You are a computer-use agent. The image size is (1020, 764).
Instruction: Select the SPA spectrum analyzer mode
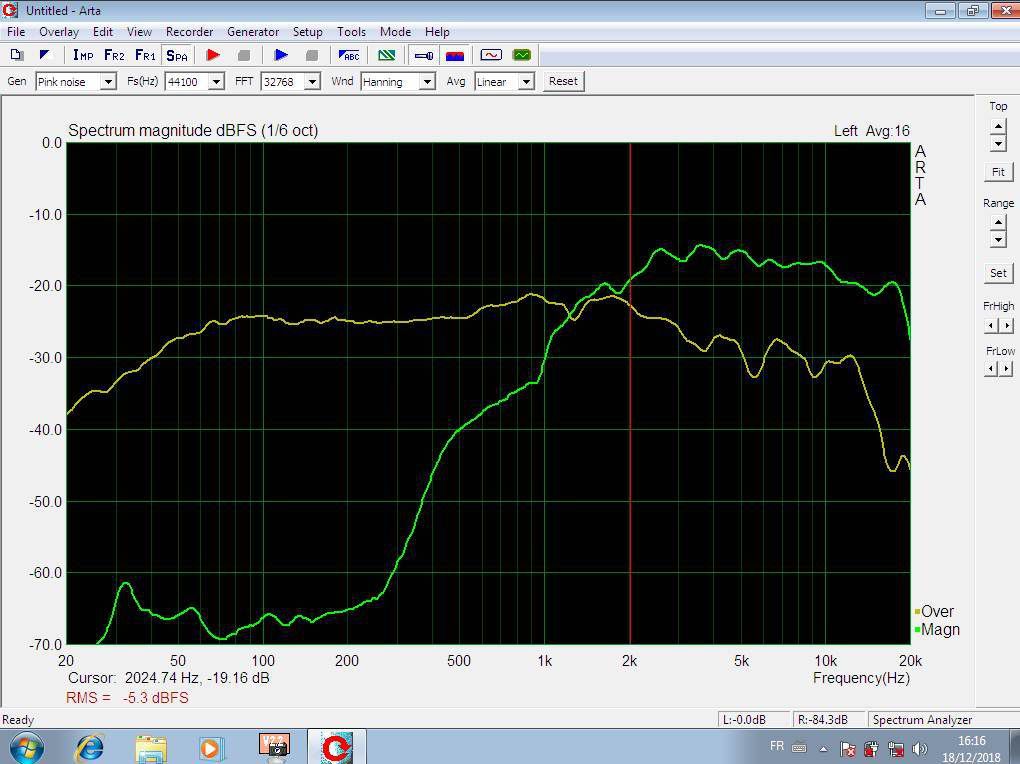tap(176, 55)
